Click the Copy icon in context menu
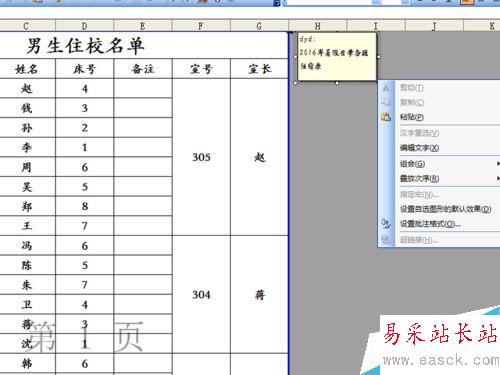 point(386,102)
